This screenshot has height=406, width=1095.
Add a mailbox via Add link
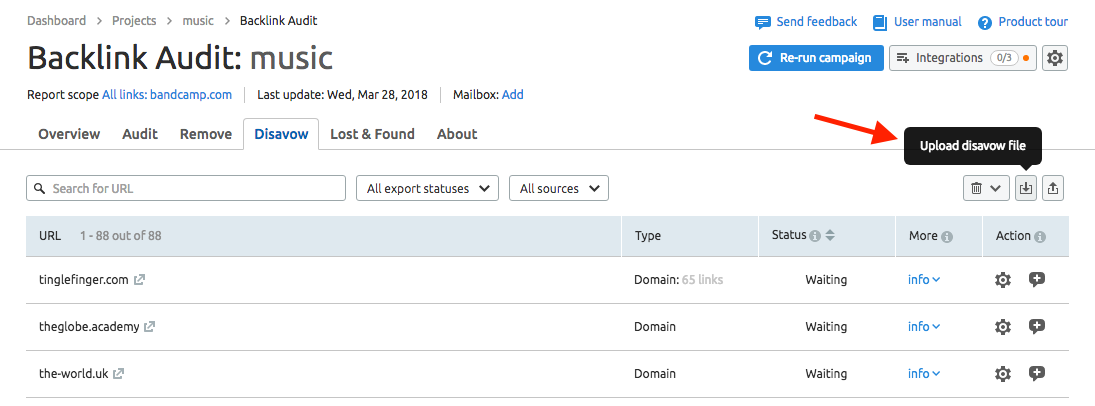(513, 95)
